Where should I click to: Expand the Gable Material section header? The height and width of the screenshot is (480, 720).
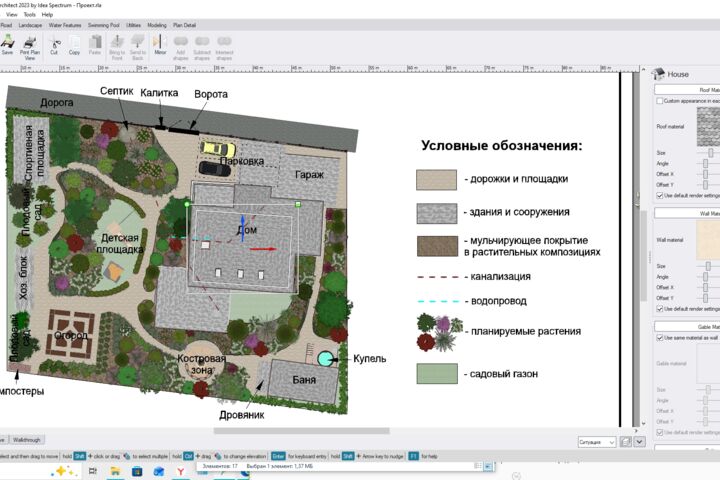pyautogui.click(x=687, y=327)
